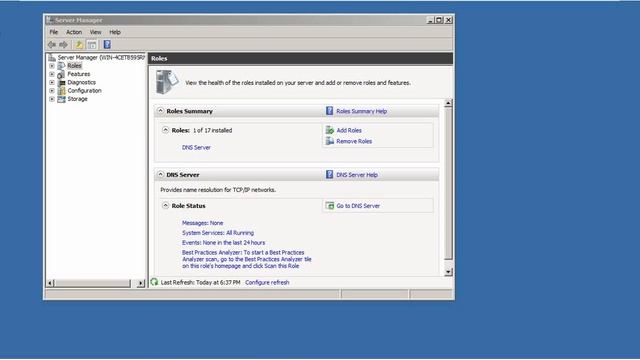Click the Add Roles icon
Viewport: 640px width, 360px height.
coord(330,130)
